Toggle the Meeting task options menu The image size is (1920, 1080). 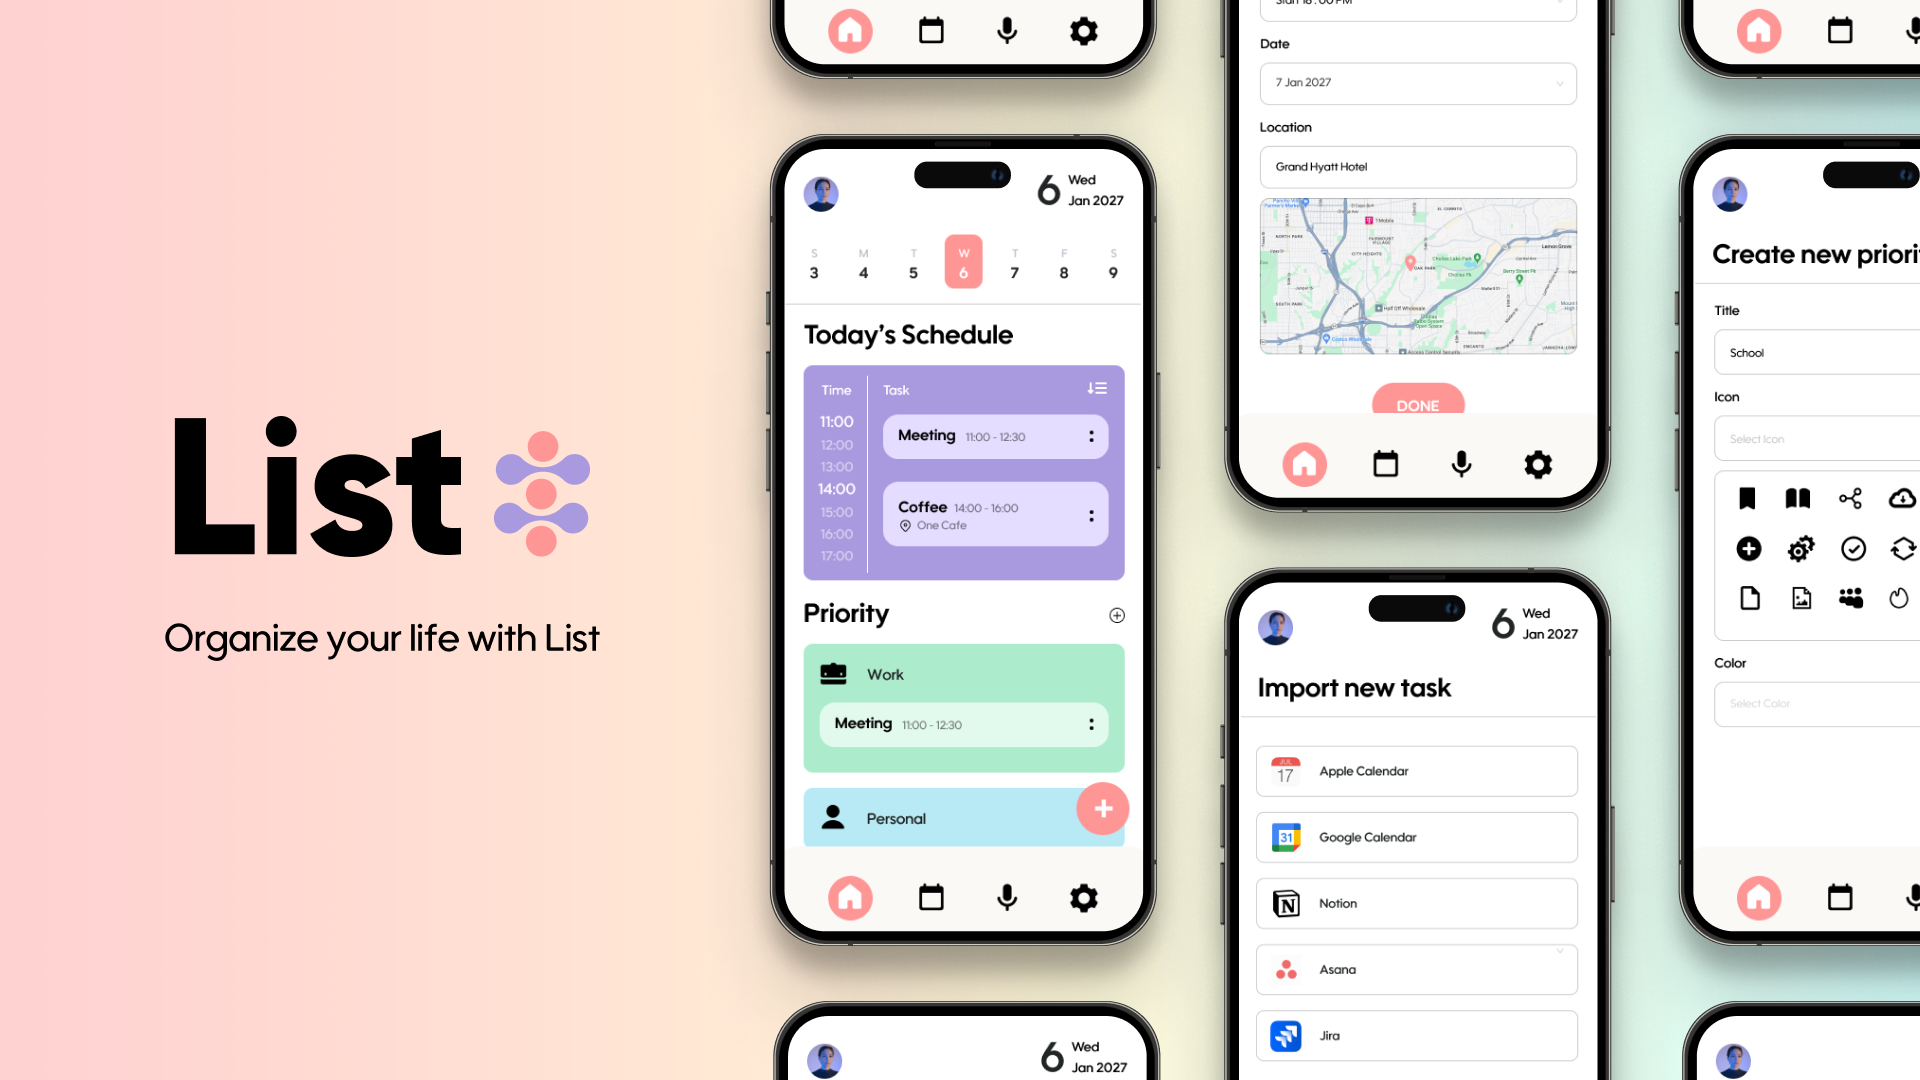[x=1092, y=436]
